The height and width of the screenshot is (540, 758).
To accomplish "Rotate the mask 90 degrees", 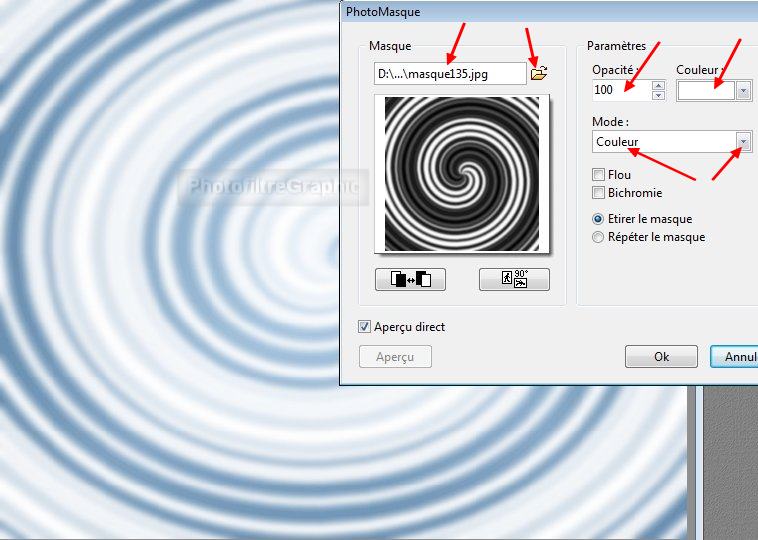I will point(514,279).
